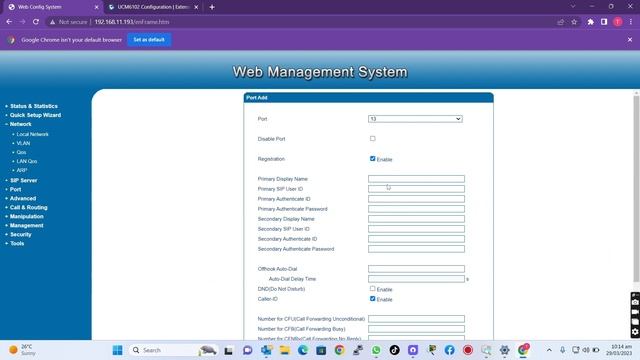The width and height of the screenshot is (640, 360).
Task: Click the address bar URL
Action: point(132,22)
